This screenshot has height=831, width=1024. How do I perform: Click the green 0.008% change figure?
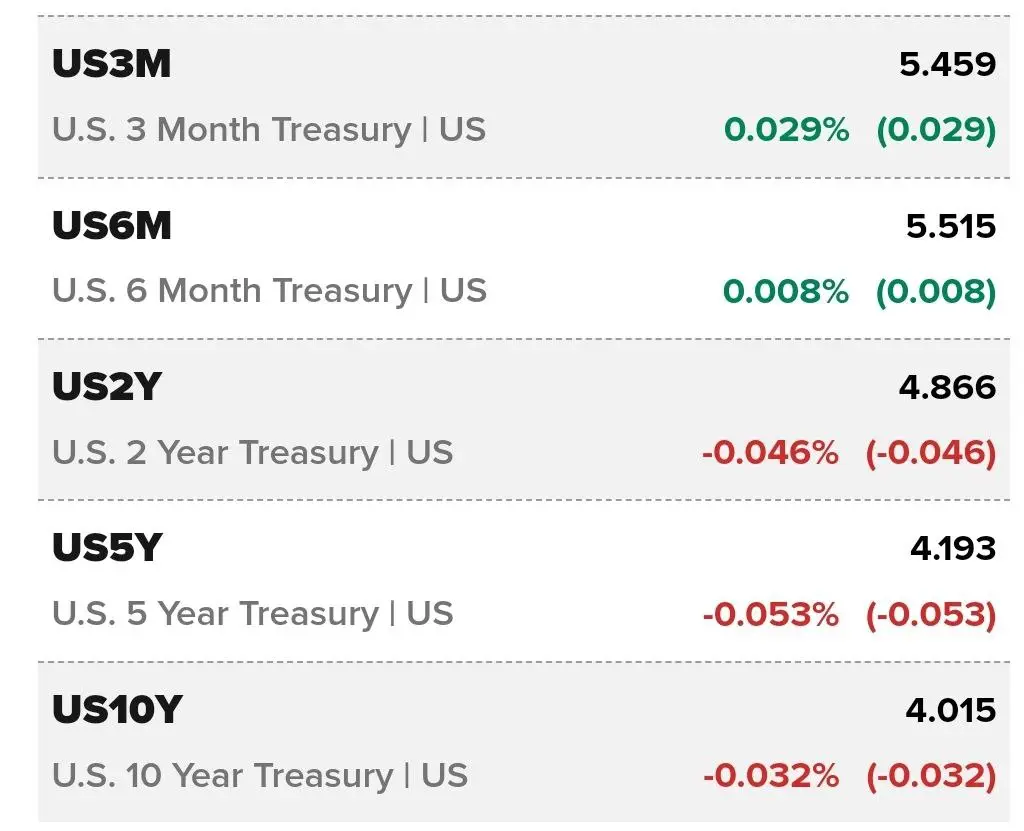(x=786, y=291)
